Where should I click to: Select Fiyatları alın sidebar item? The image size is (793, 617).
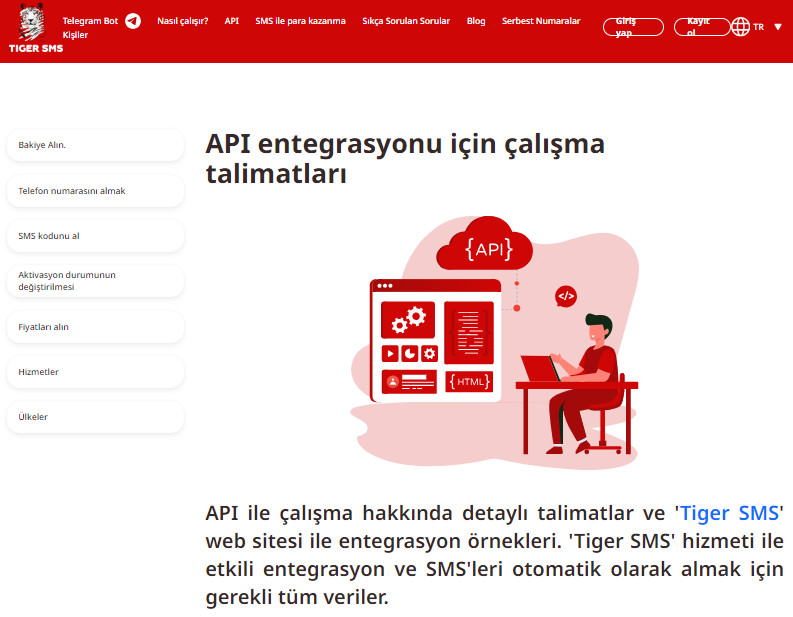point(95,327)
